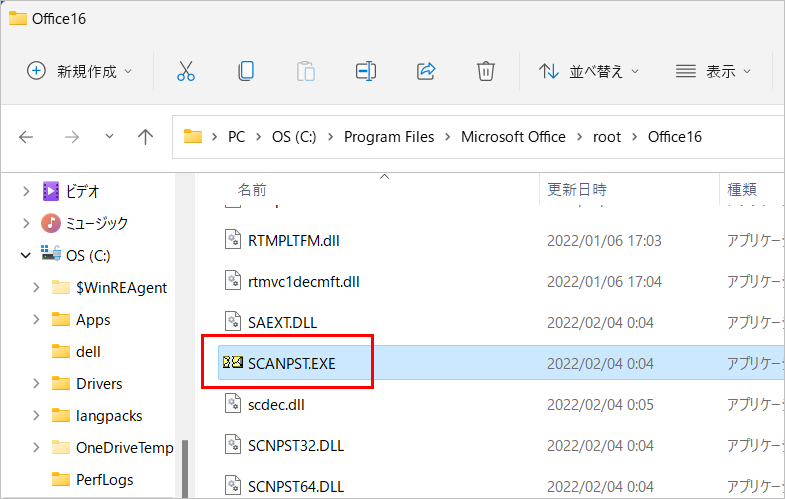This screenshot has width=785, height=499.
Task: Select langpacks folder in tree
Action: click(x=109, y=415)
